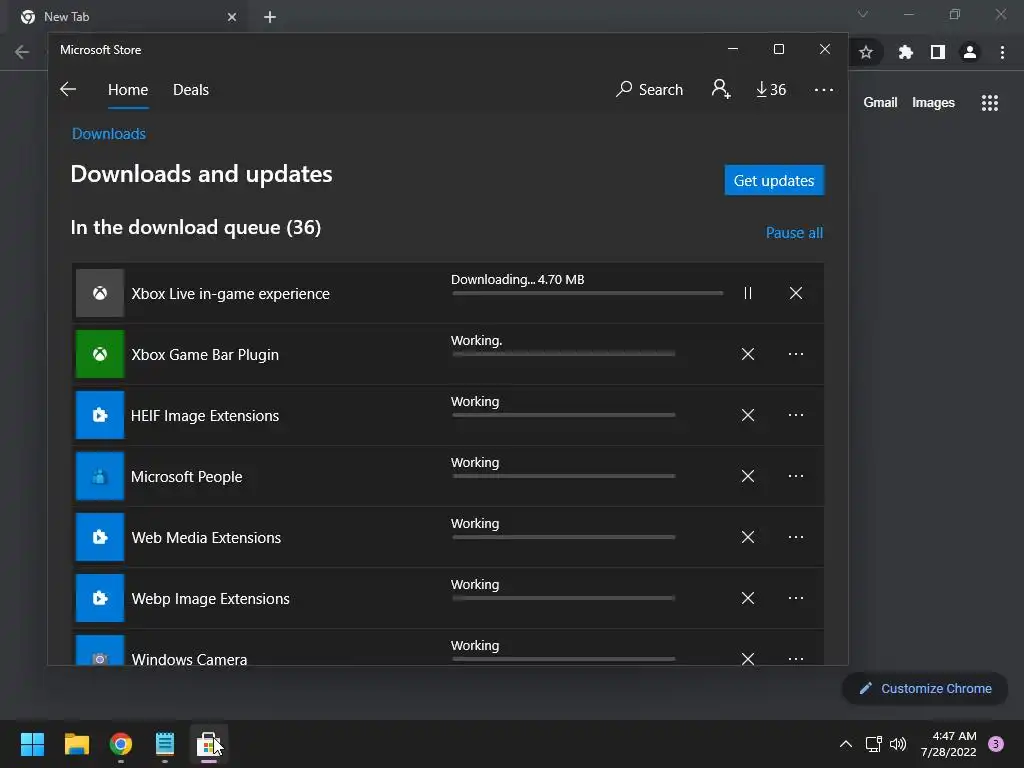Cancel the Webp Image Extensions update
Viewport: 1024px width, 768px height.
coord(748,598)
